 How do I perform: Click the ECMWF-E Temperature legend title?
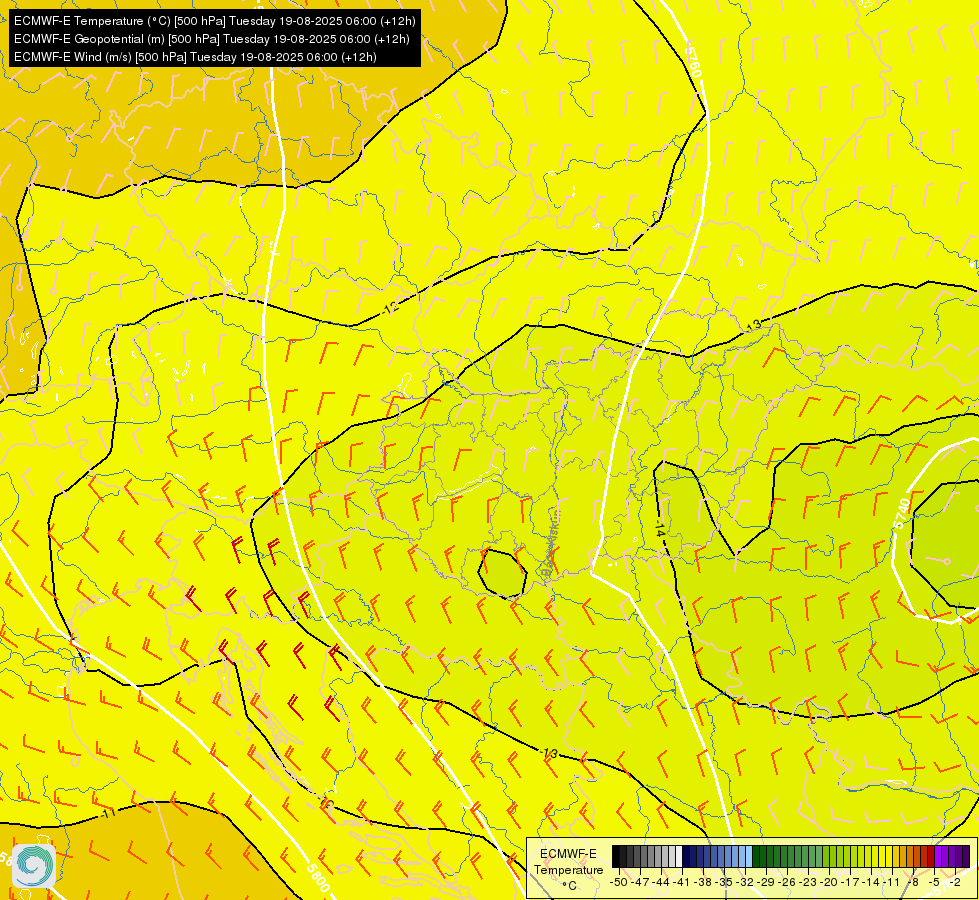coord(568,861)
